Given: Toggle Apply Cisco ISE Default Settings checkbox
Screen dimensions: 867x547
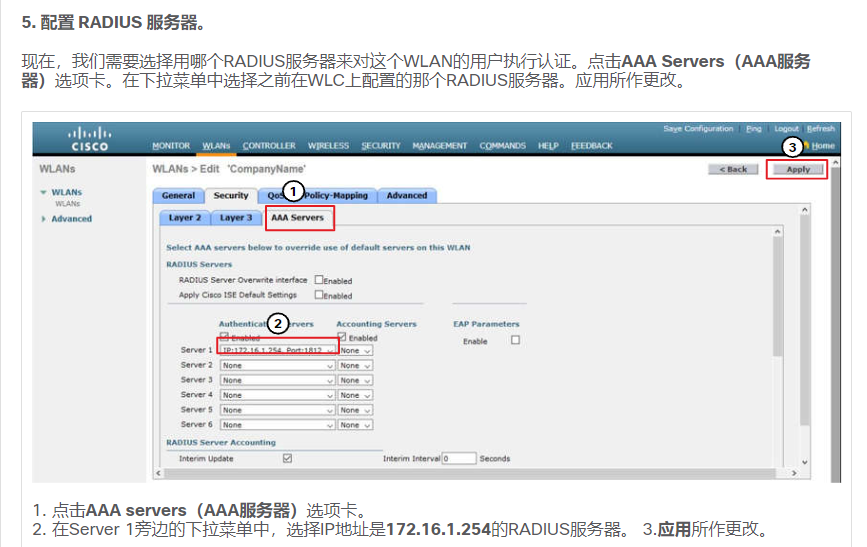Looking at the screenshot, I should pos(319,295).
